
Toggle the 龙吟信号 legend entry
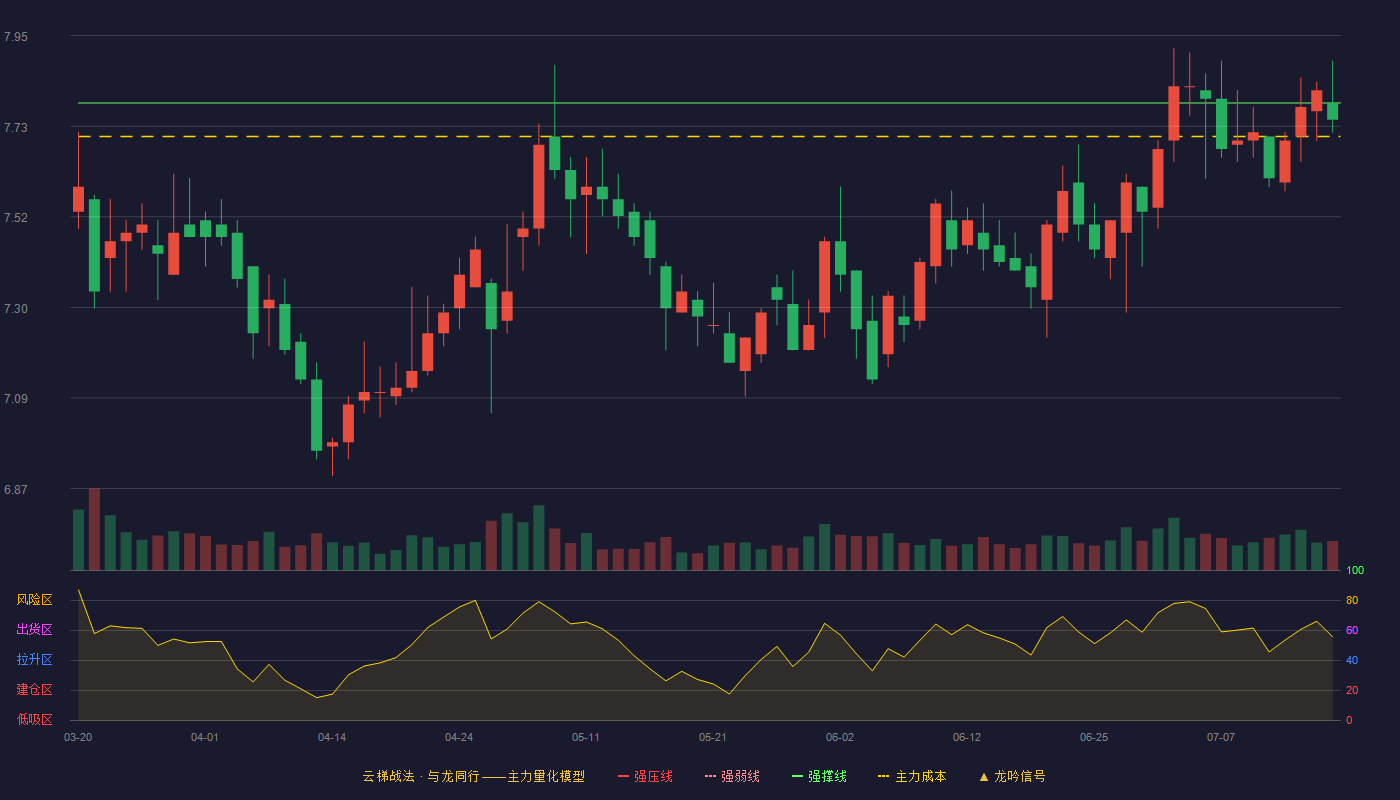tap(1011, 776)
